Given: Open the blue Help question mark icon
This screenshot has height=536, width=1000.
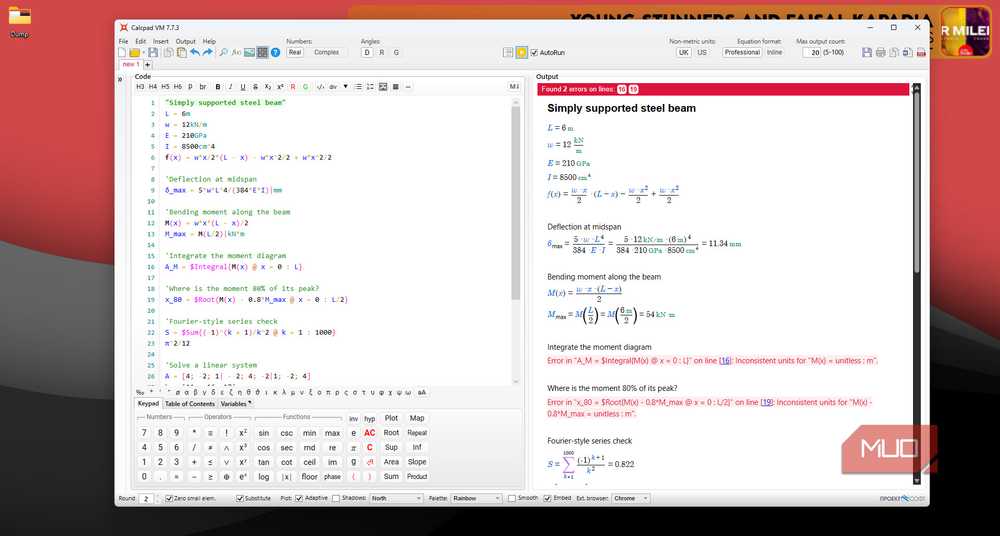Looking at the screenshot, I should pyautogui.click(x=276, y=52).
